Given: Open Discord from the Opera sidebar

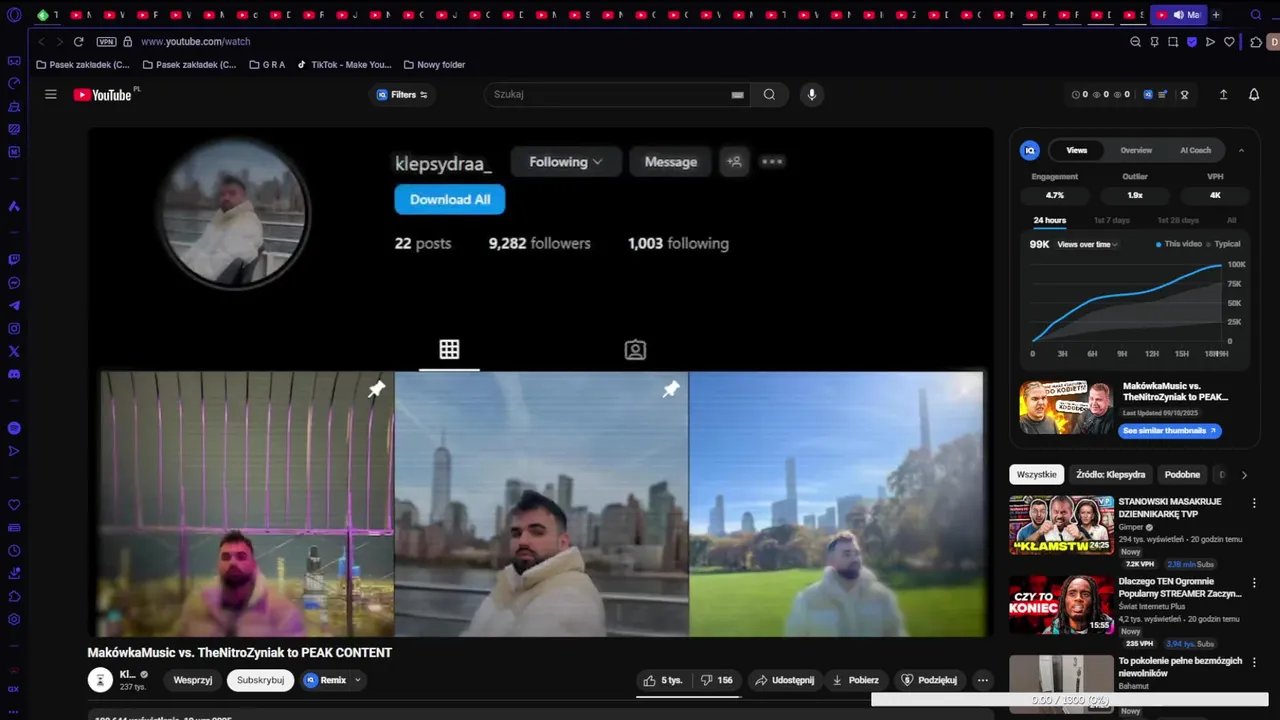Looking at the screenshot, I should (14, 375).
